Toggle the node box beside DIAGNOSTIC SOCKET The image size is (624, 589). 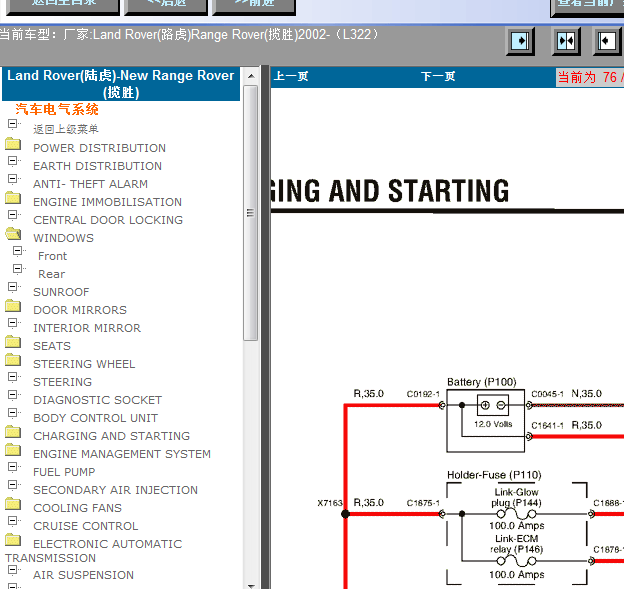12,395
